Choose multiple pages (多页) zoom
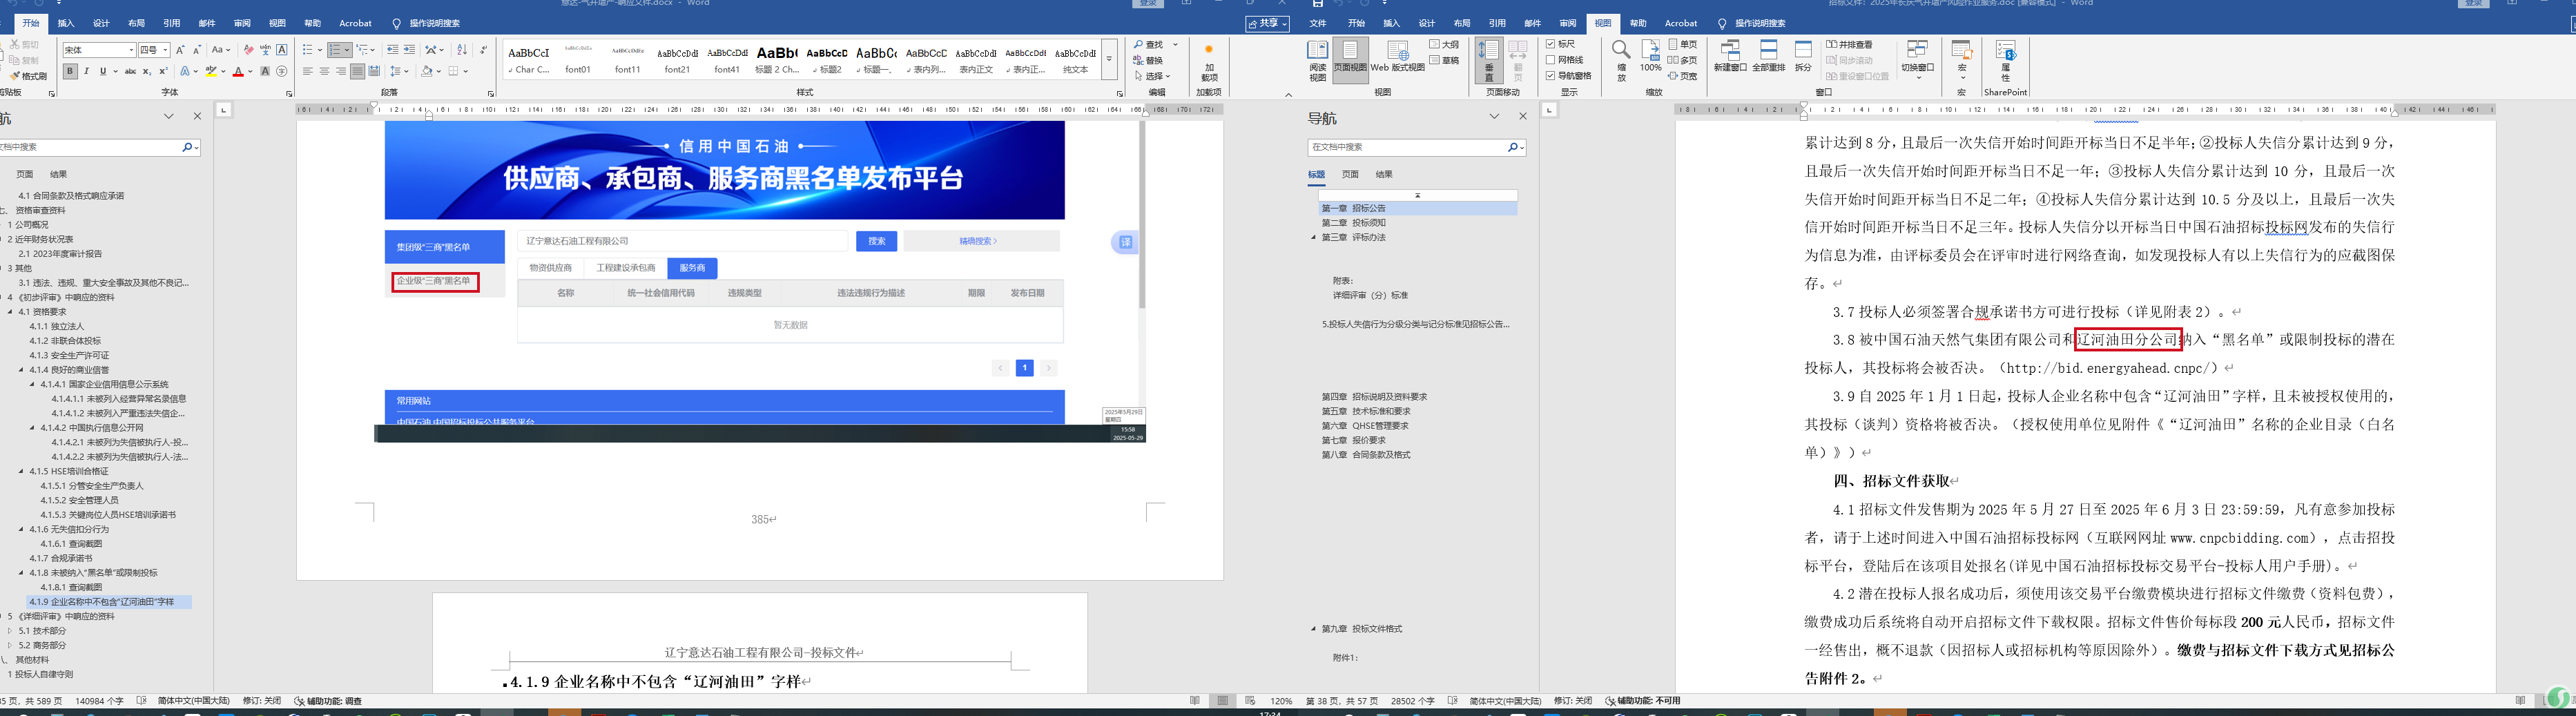2576x716 pixels. [1683, 60]
